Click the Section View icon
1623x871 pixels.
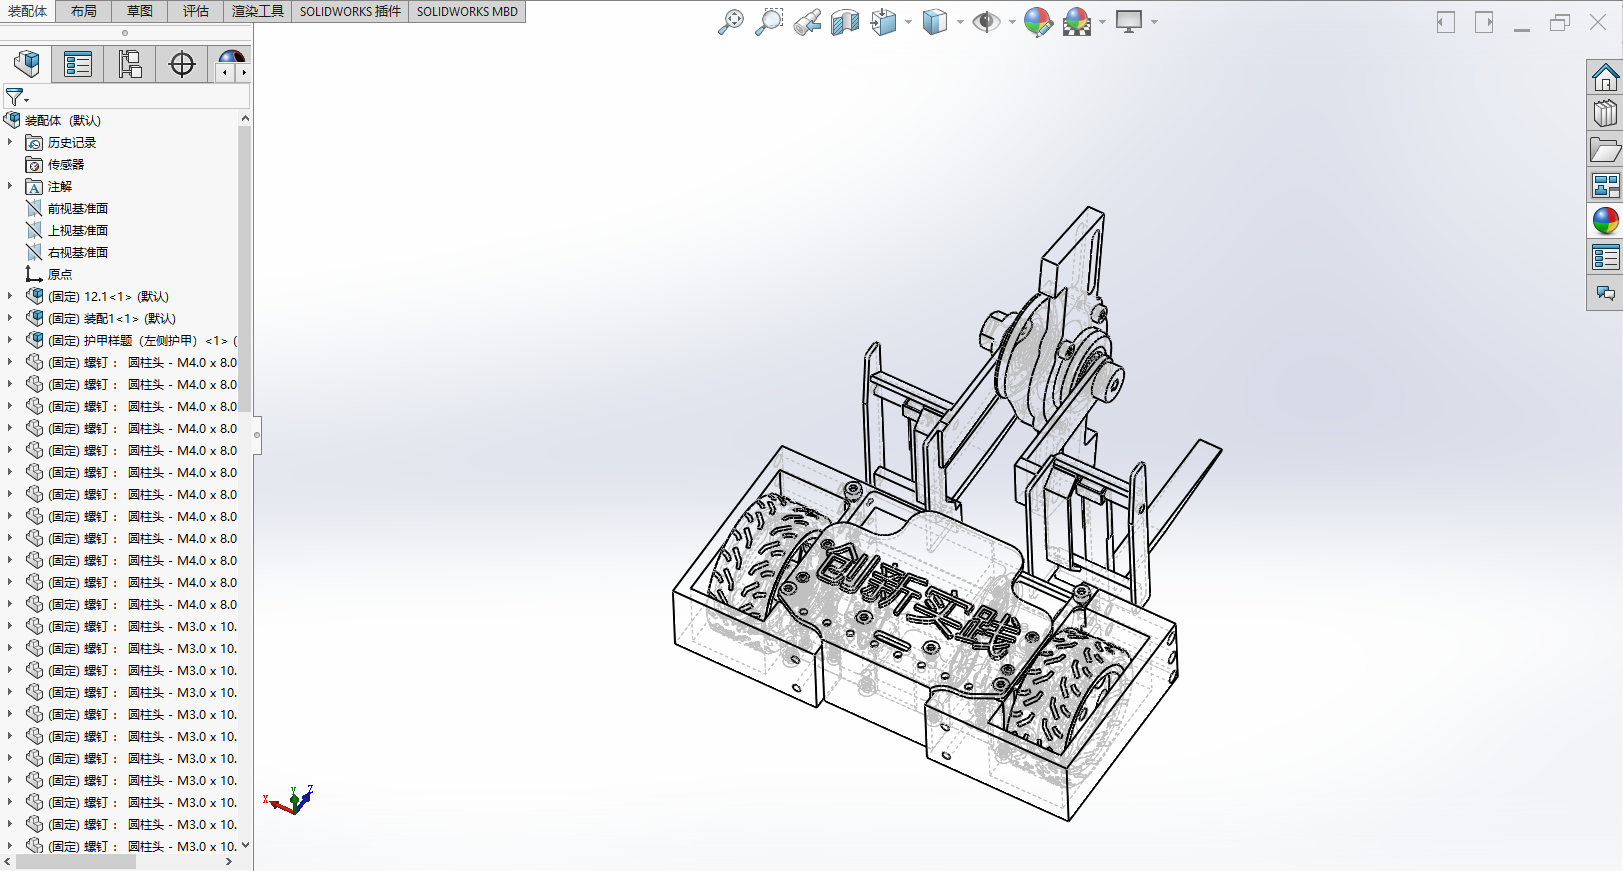845,21
